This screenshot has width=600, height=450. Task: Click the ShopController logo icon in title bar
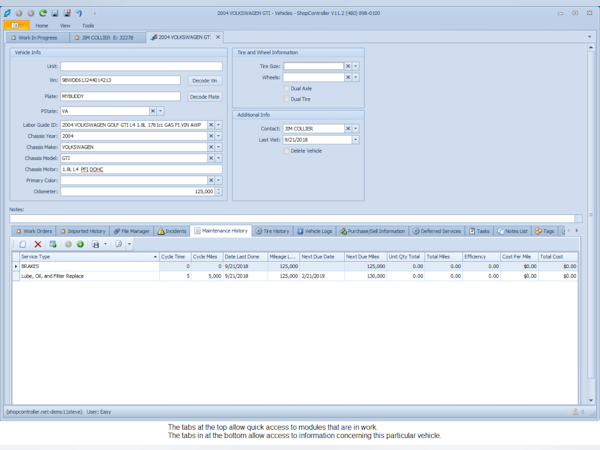click(7, 13)
